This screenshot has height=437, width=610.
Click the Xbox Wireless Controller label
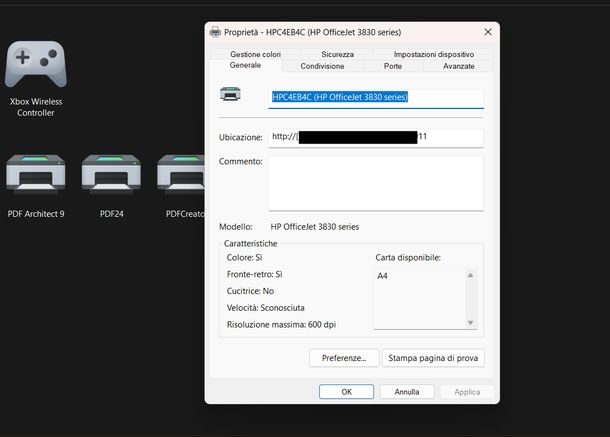coord(36,107)
